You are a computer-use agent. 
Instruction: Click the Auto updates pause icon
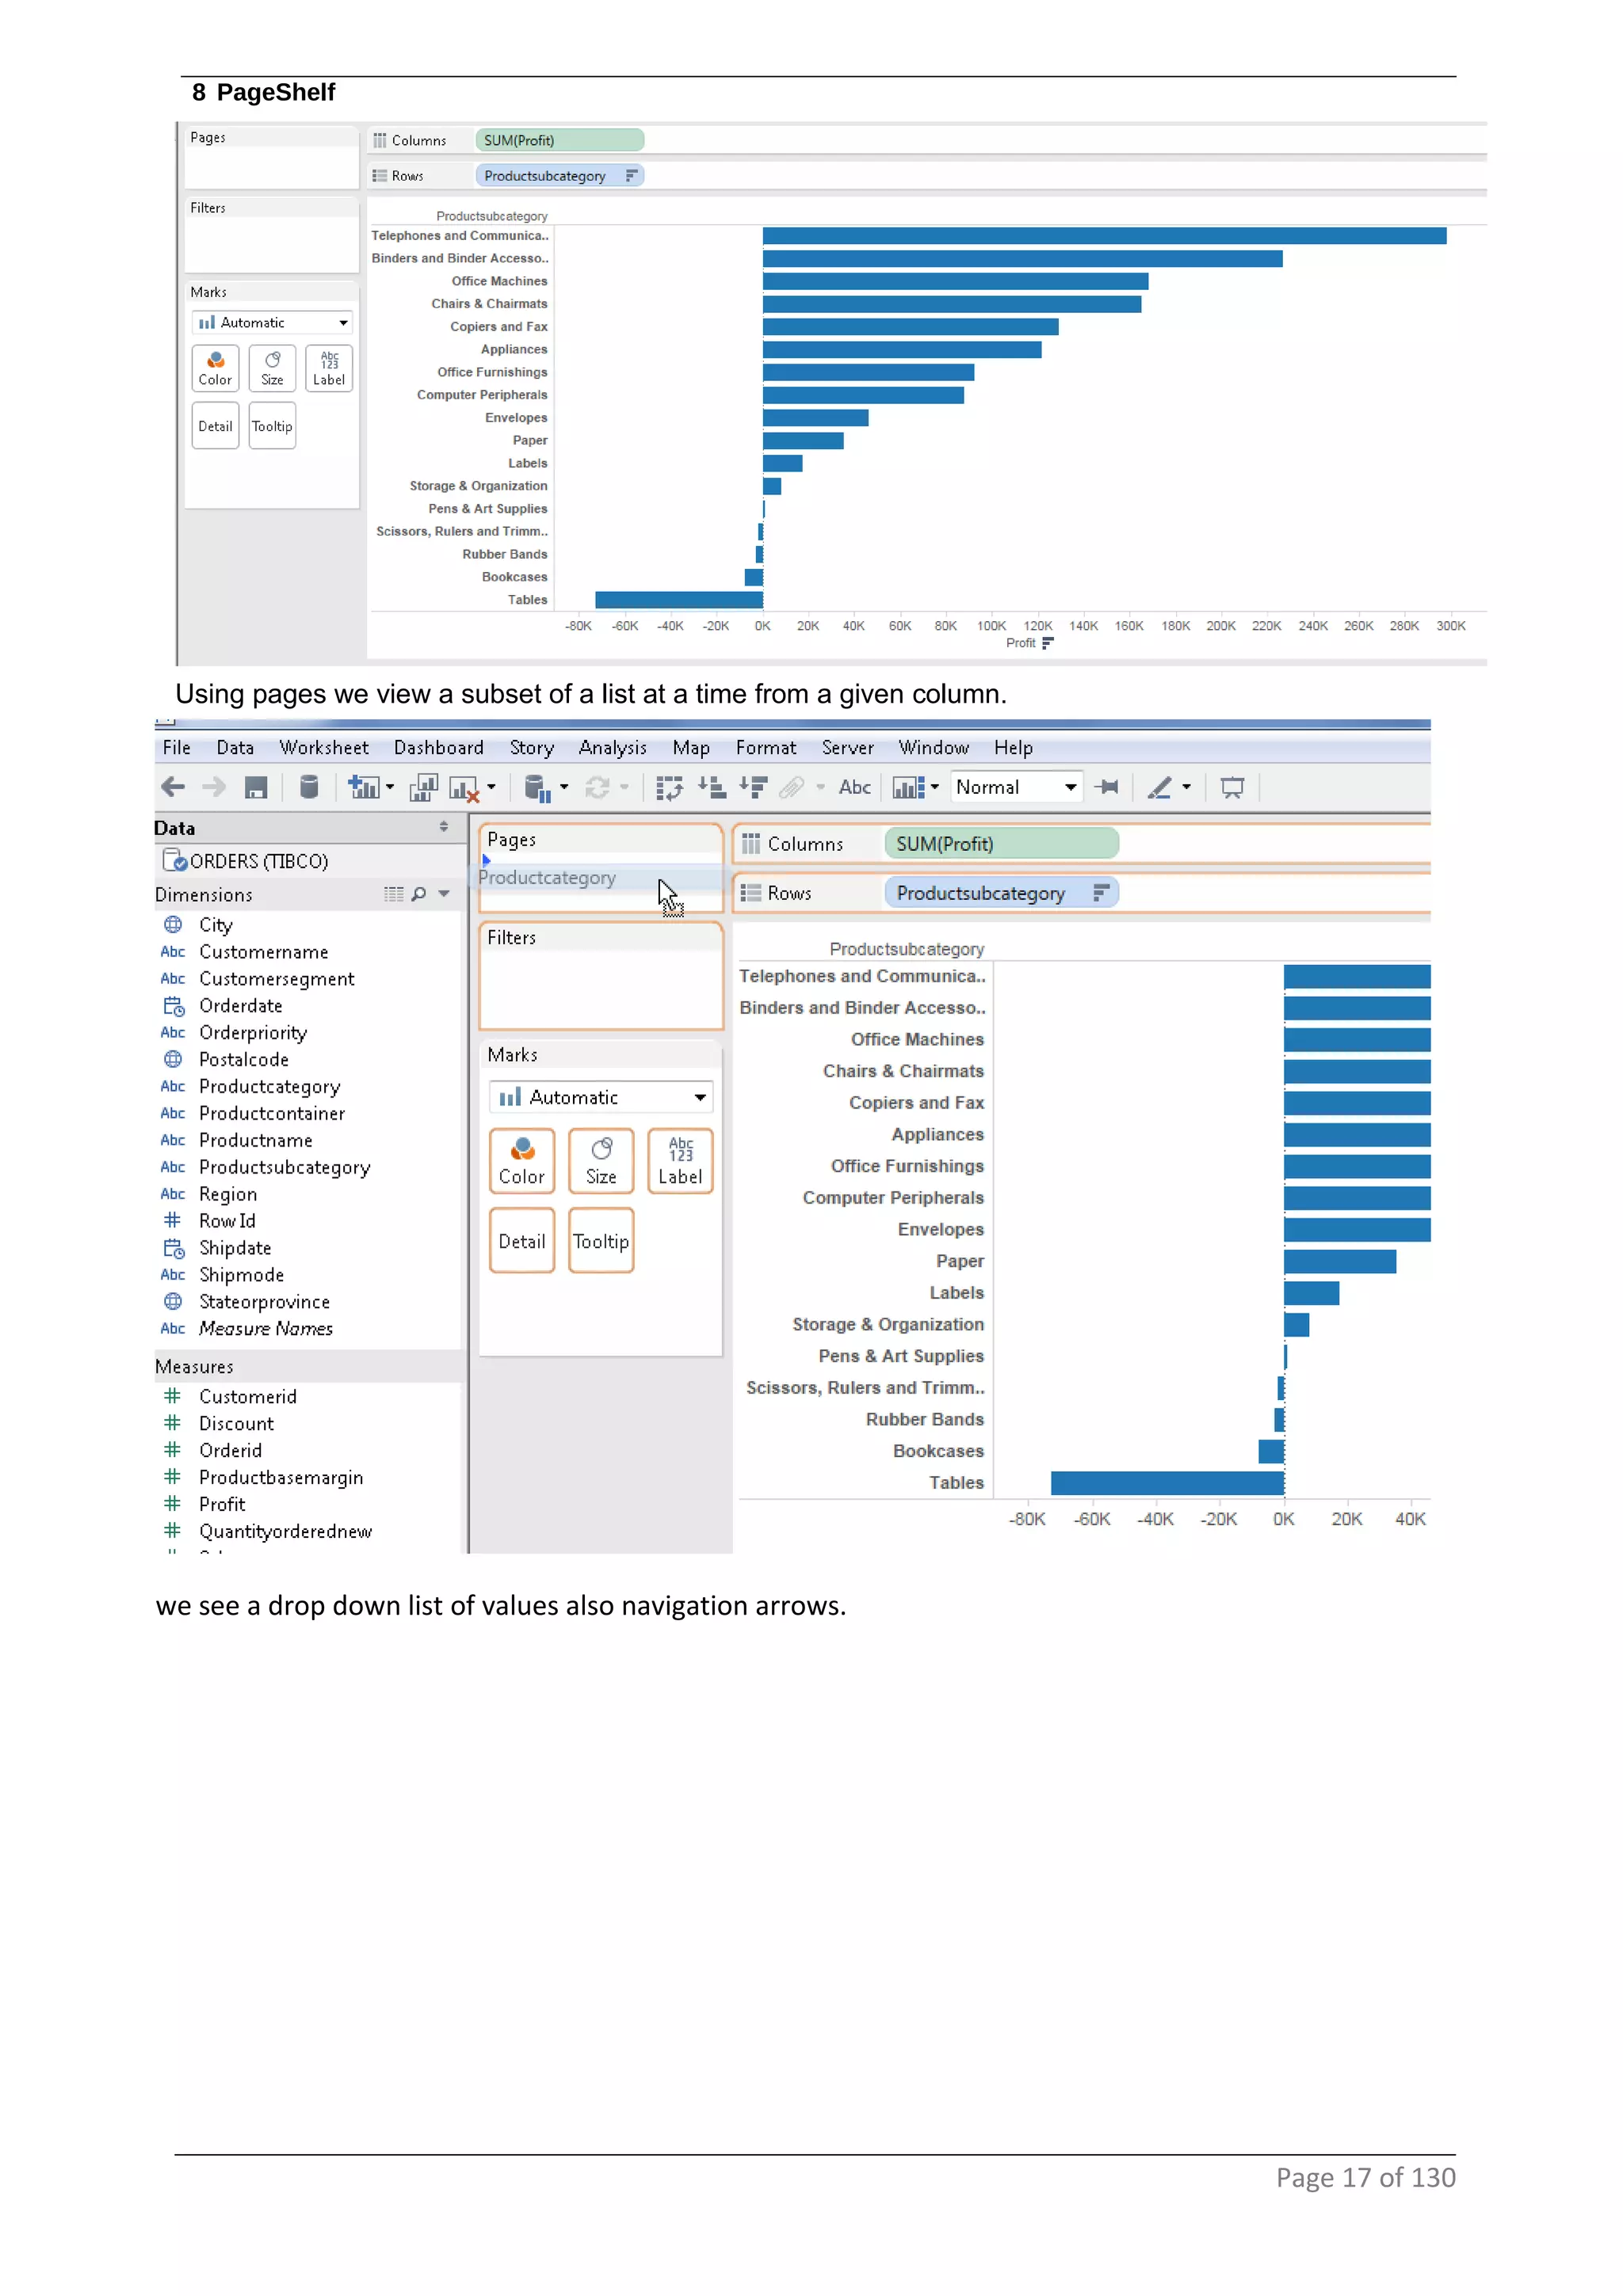(x=538, y=789)
